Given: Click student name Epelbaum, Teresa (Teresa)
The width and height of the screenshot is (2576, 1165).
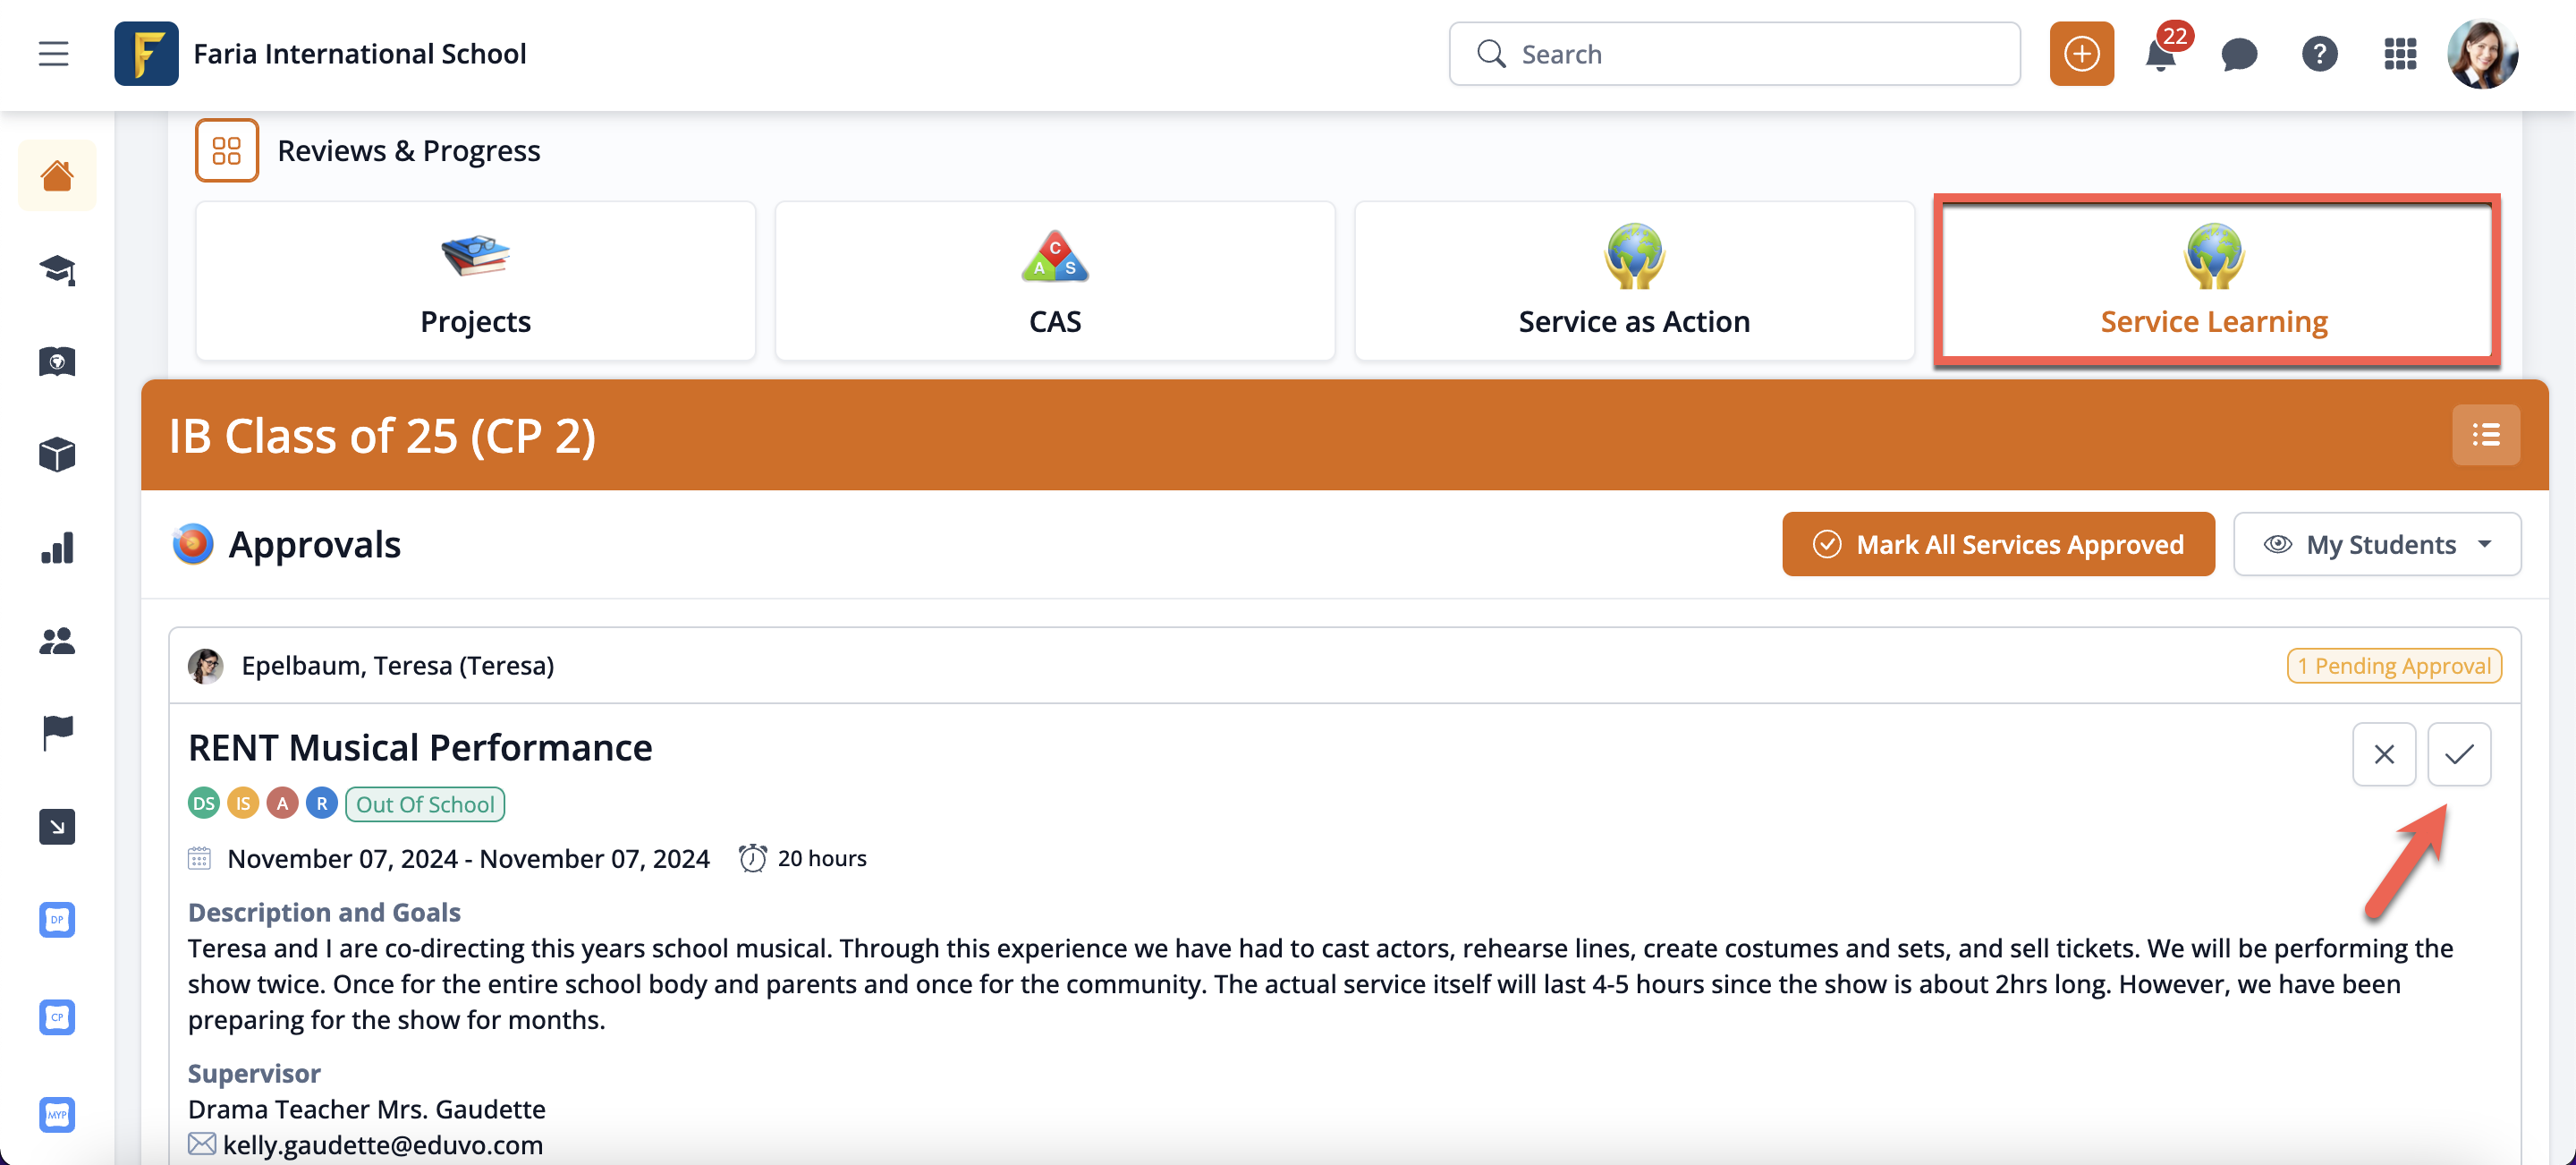Looking at the screenshot, I should click(398, 666).
